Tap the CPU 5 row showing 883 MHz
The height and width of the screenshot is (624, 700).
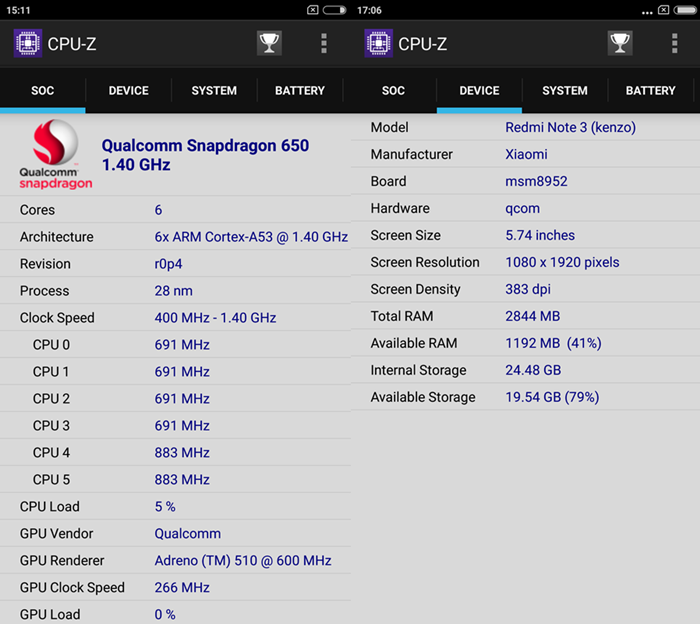pos(175,479)
